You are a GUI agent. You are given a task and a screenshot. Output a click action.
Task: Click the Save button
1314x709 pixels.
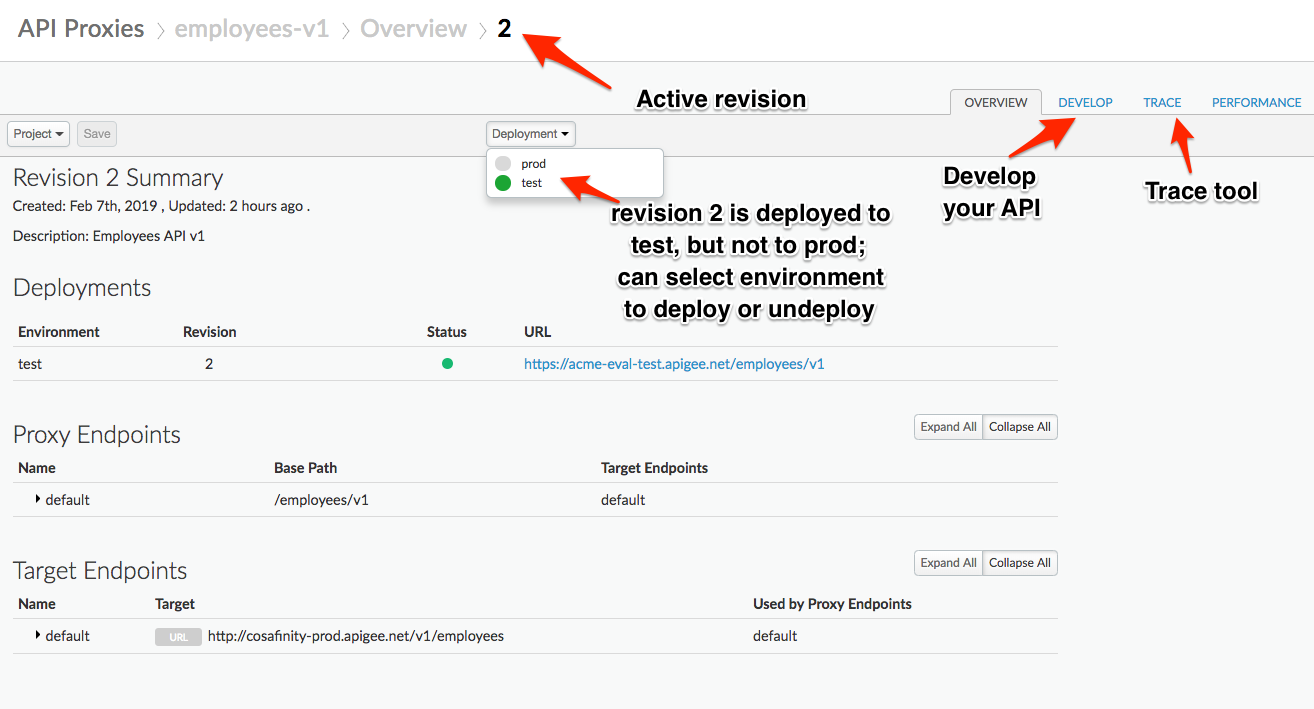[x=97, y=134]
